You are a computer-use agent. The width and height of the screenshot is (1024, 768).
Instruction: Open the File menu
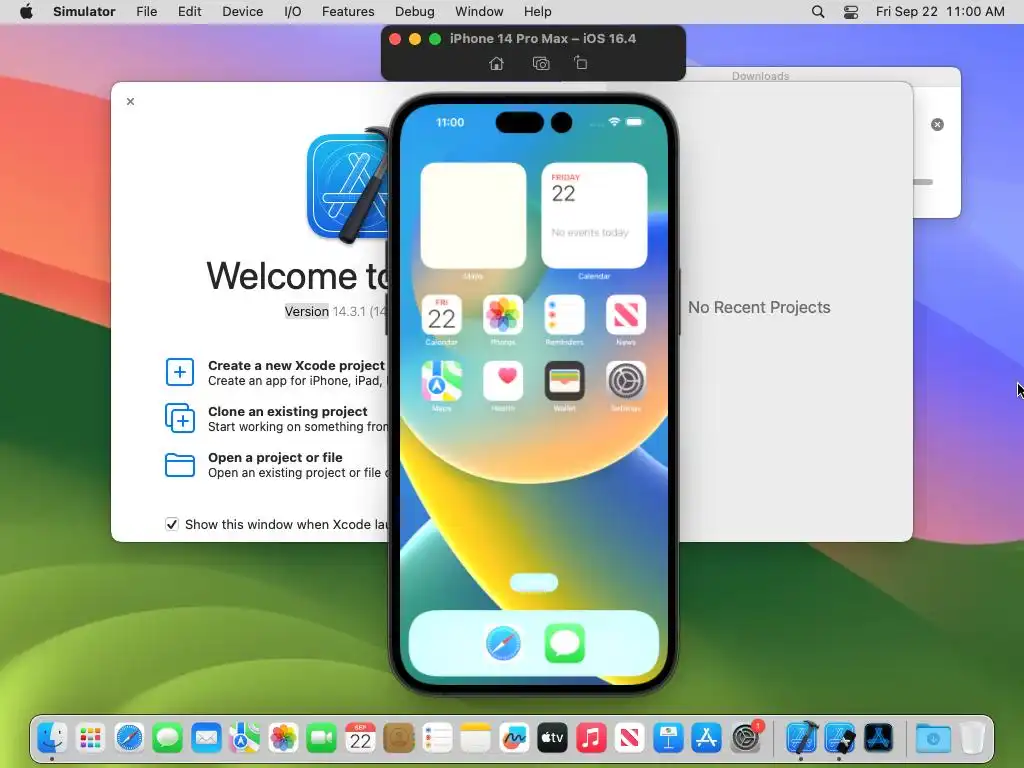tap(146, 12)
